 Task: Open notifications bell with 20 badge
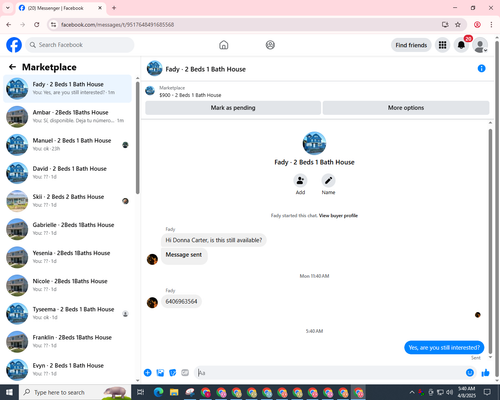[461, 45]
